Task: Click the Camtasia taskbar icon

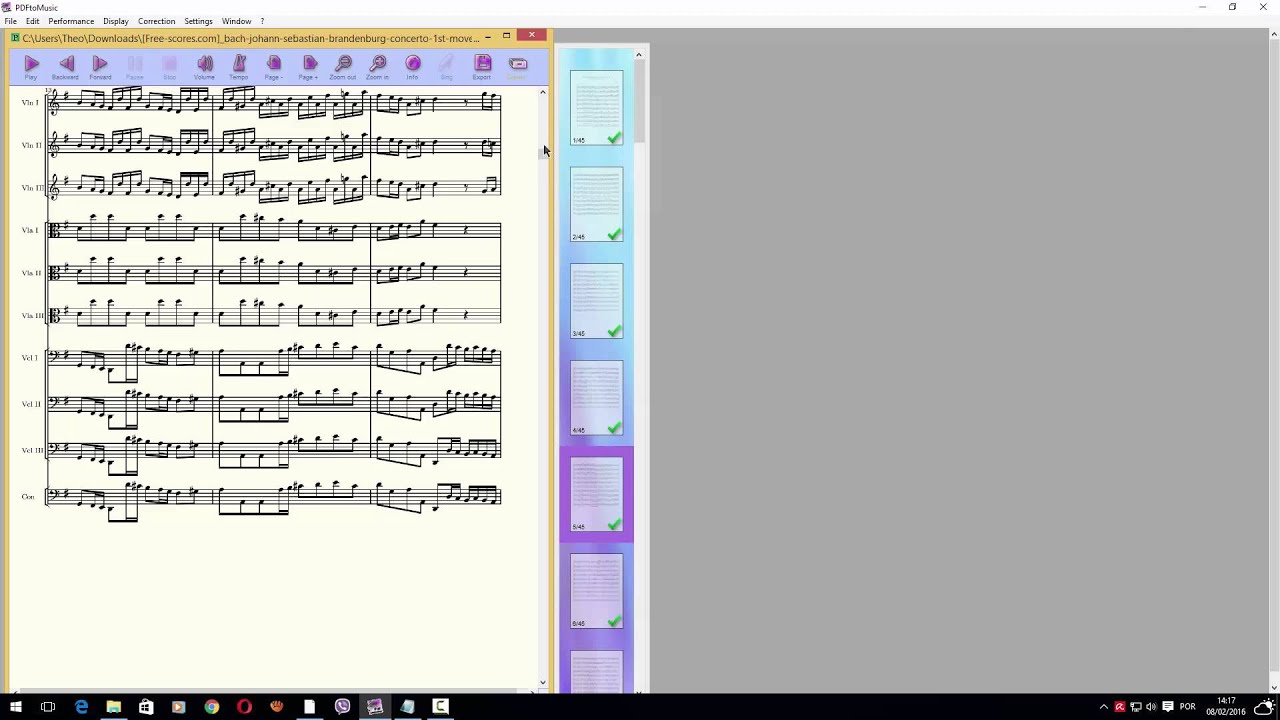Action: [x=440, y=707]
